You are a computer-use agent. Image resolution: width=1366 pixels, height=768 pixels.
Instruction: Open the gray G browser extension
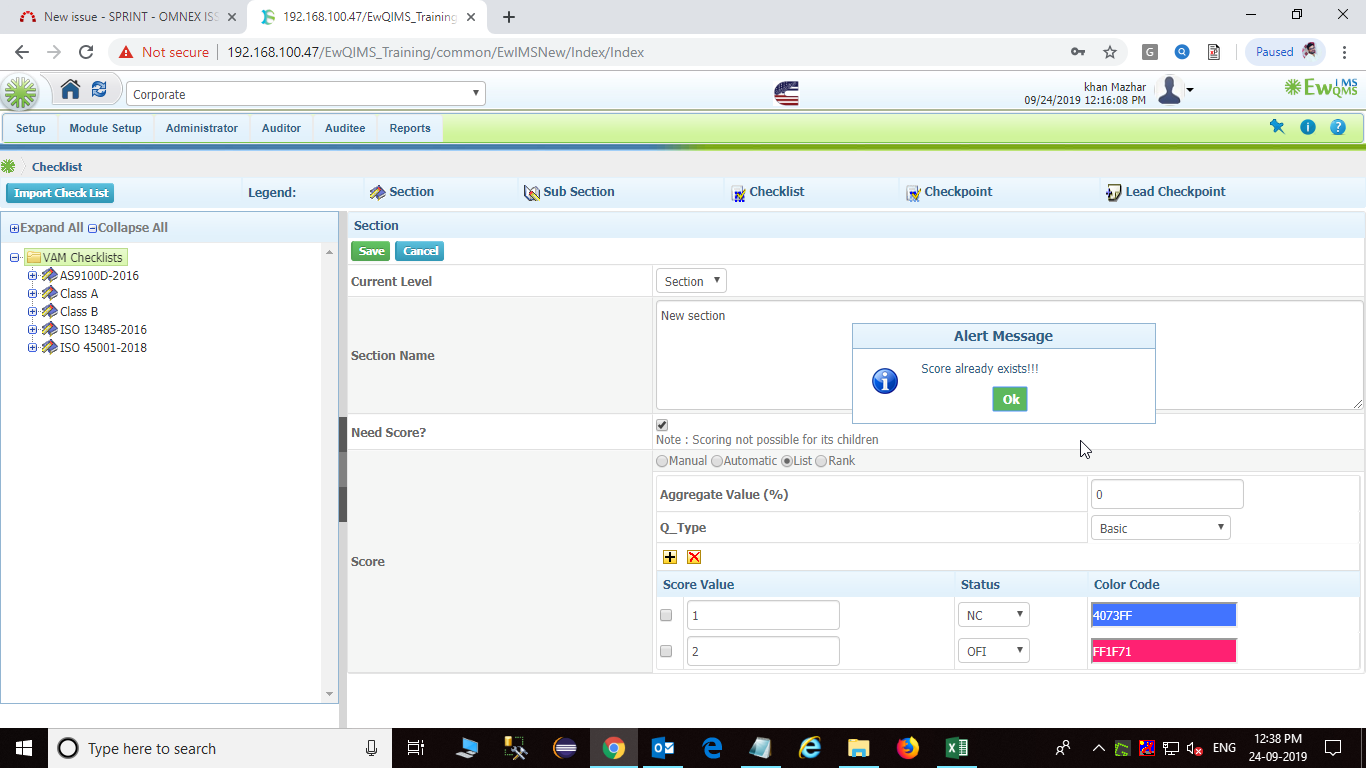1150,52
